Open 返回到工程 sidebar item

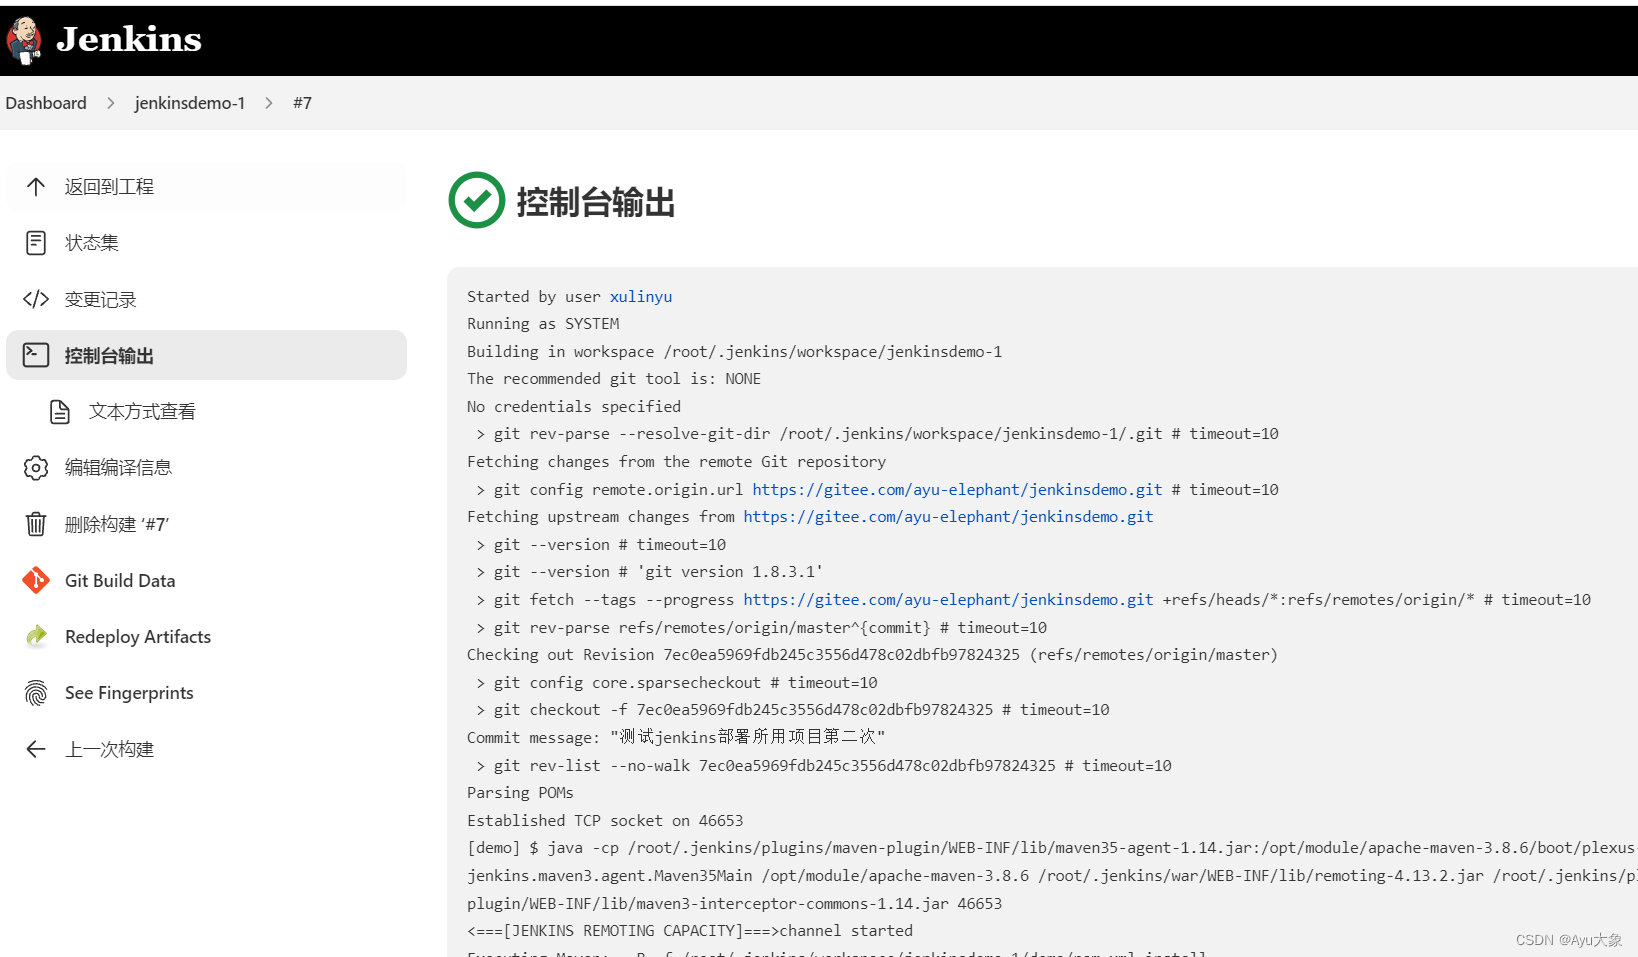point(206,187)
